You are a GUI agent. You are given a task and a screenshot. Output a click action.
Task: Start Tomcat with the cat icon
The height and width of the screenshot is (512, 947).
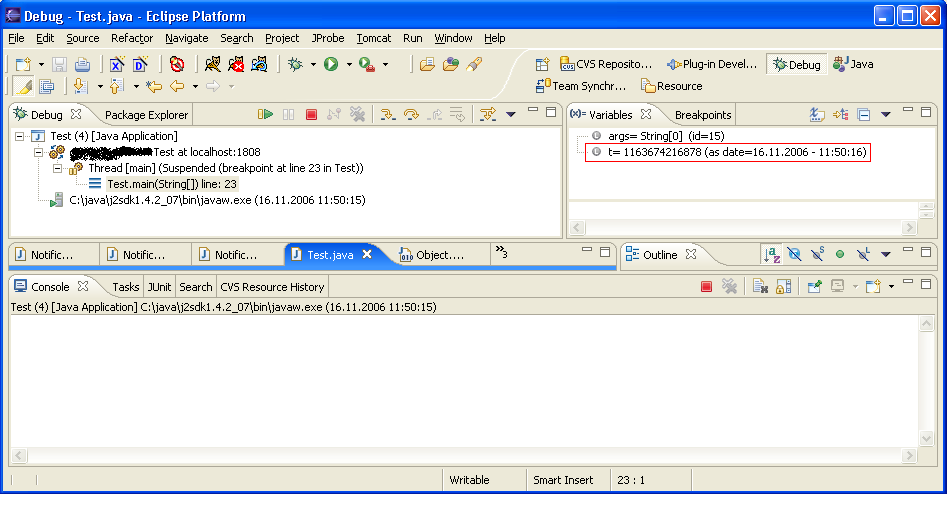213,64
